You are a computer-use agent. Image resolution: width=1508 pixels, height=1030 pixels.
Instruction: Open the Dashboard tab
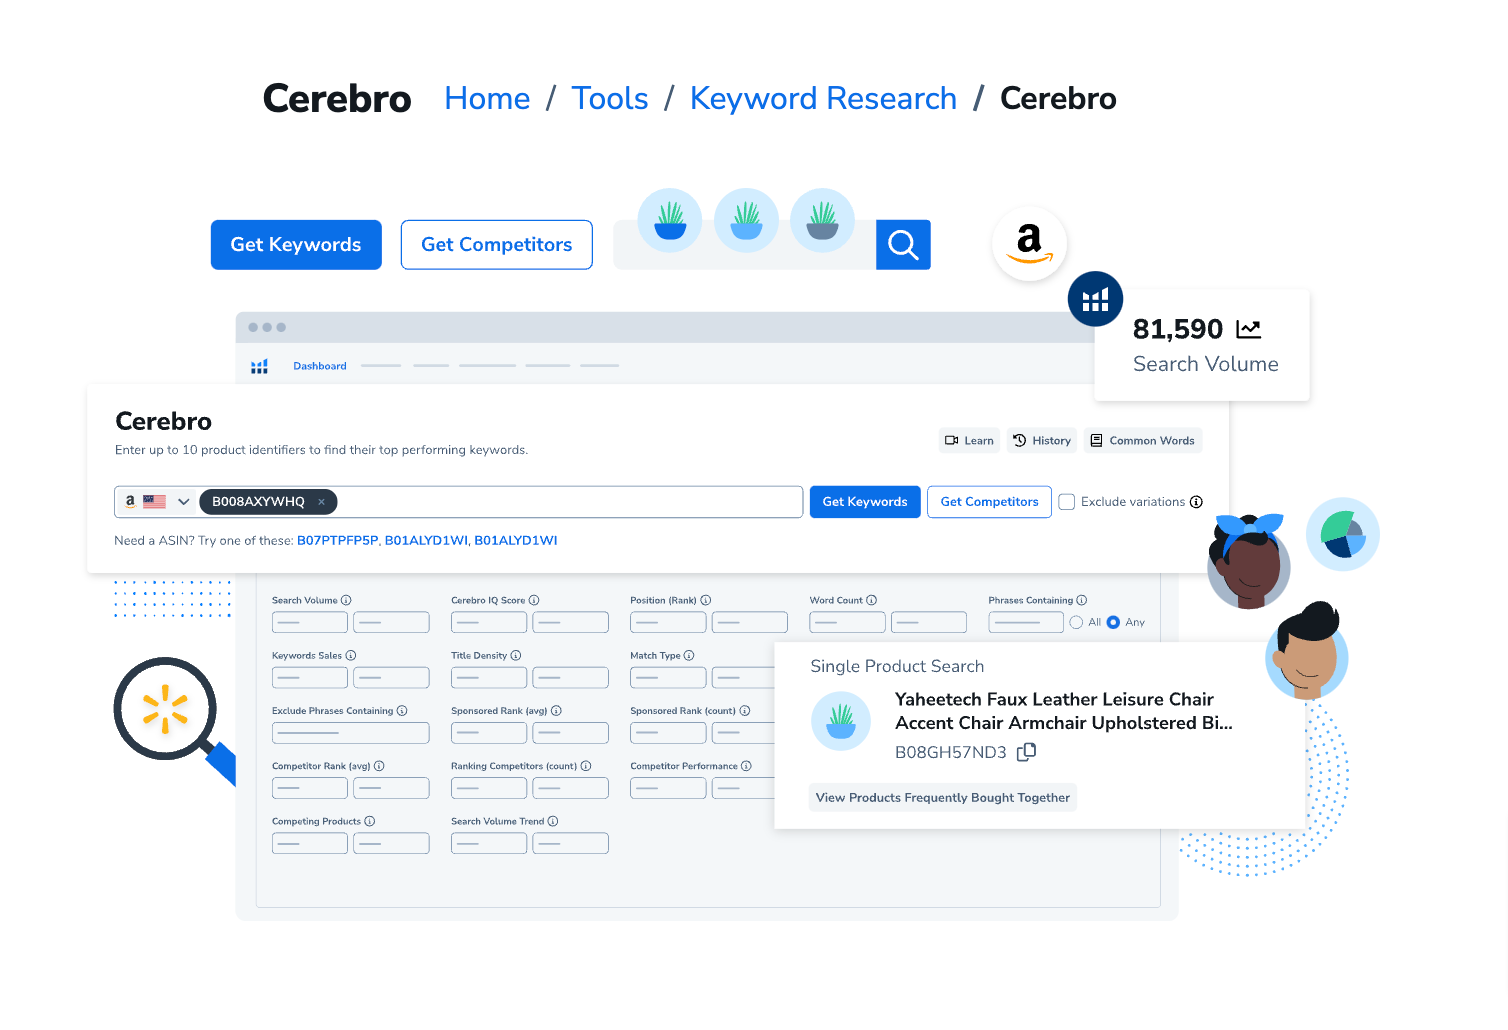320,366
